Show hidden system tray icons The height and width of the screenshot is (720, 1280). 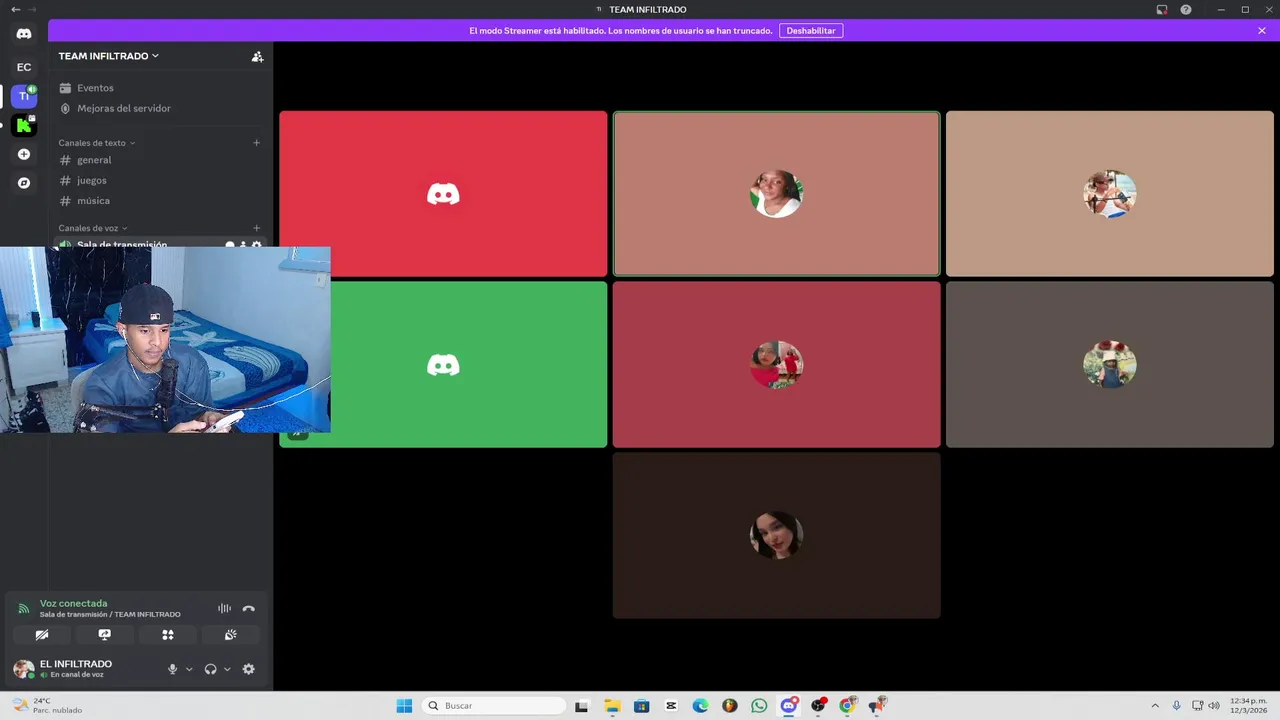click(x=1155, y=706)
